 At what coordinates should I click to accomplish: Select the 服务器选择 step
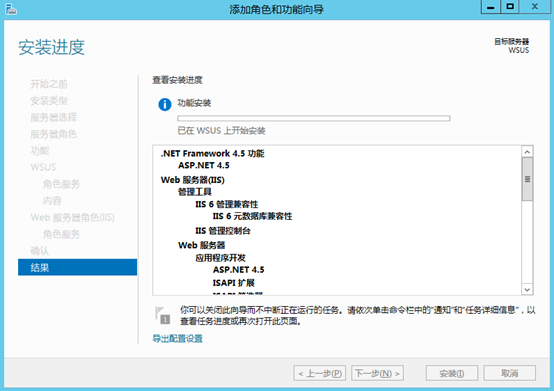click(x=53, y=117)
